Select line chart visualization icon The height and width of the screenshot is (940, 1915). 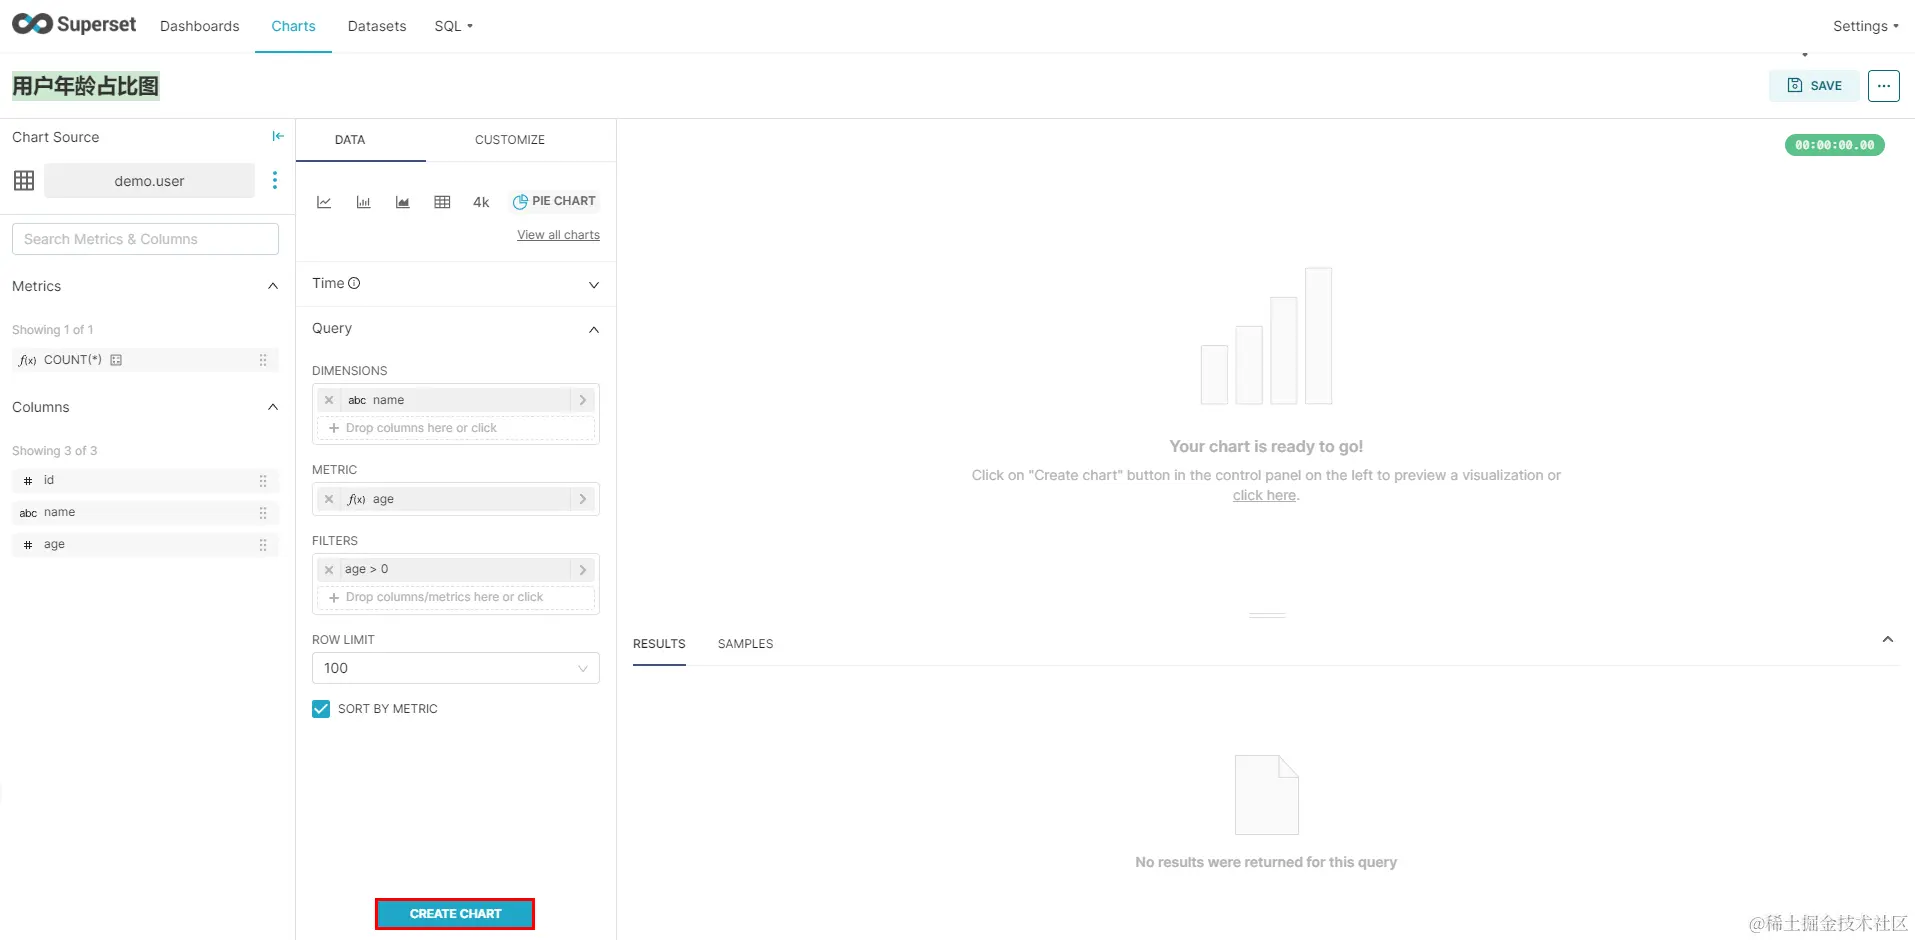[x=324, y=202]
